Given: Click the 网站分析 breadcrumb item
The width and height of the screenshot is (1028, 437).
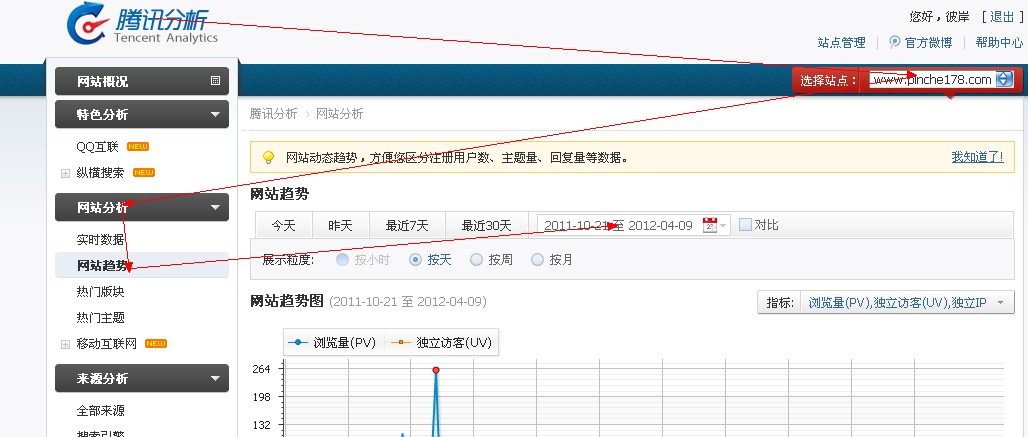Looking at the screenshot, I should coord(339,113).
